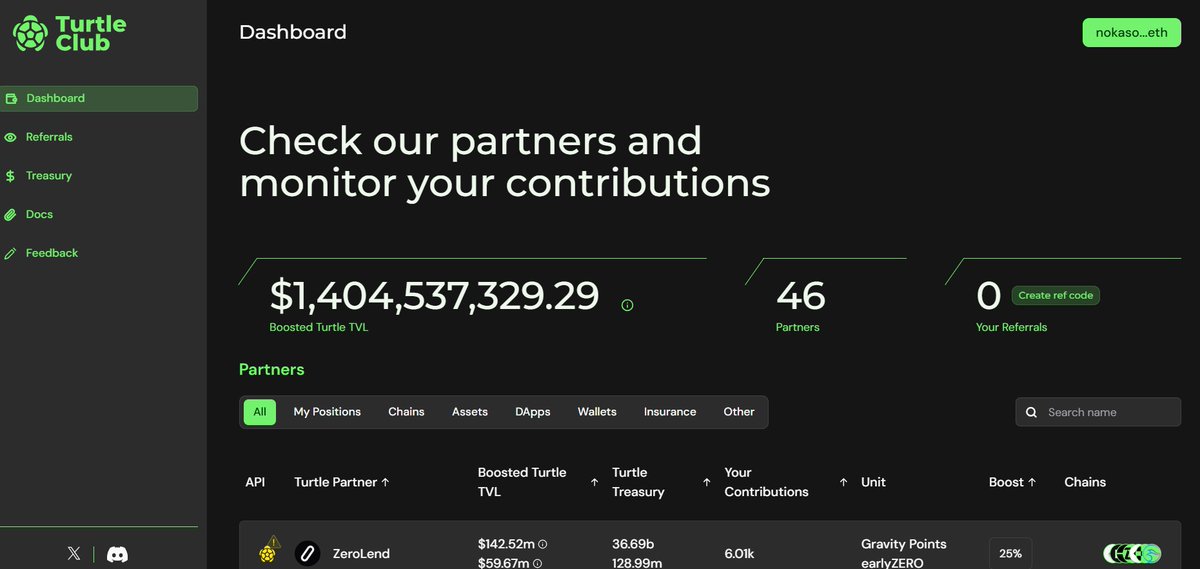This screenshot has height=569, width=1200.
Task: Click the Treasury dollar sign icon
Action: tap(11, 176)
